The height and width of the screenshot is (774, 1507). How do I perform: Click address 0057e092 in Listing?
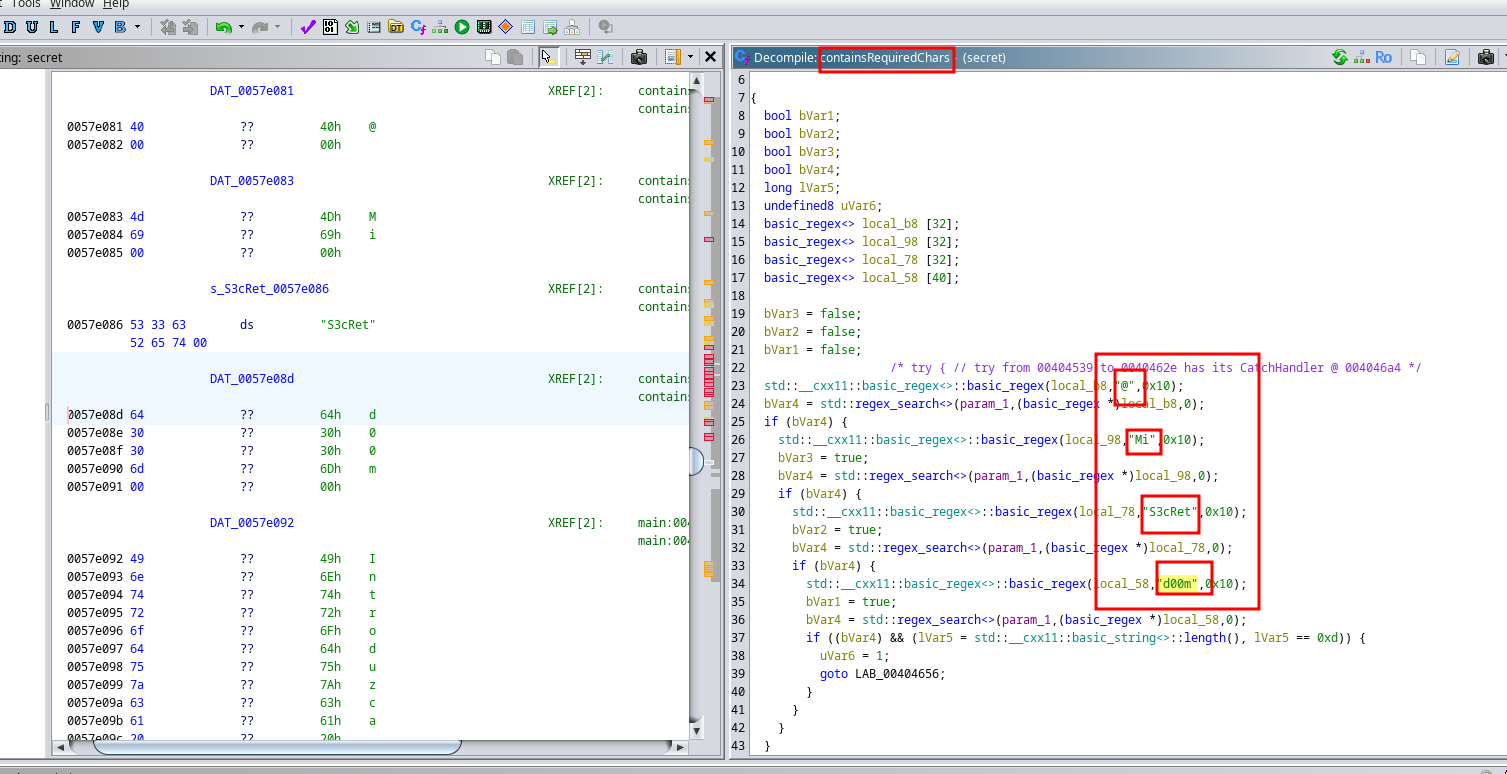(95, 559)
